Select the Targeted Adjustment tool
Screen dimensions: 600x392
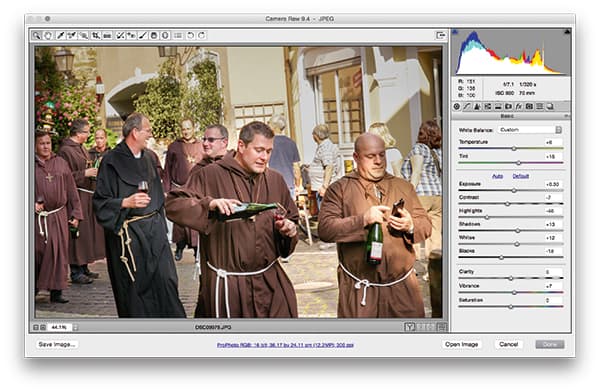click(x=83, y=36)
